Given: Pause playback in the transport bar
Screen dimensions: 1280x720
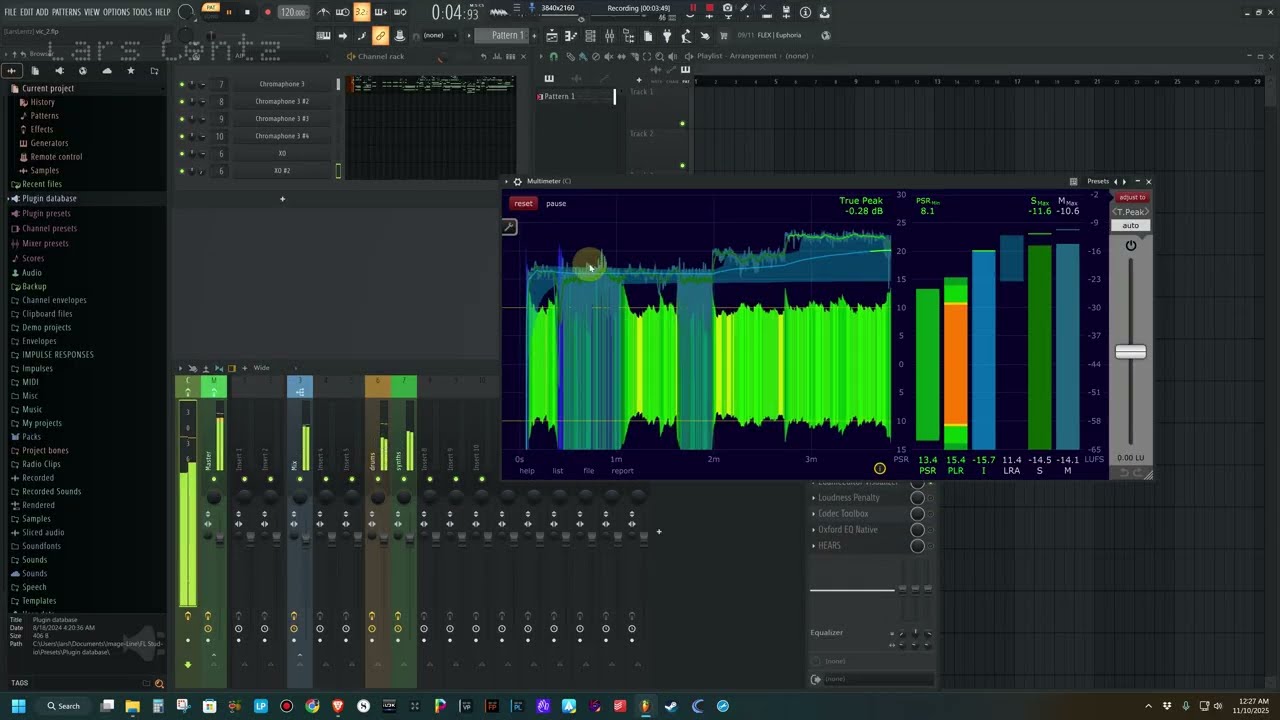Looking at the screenshot, I should click(228, 12).
